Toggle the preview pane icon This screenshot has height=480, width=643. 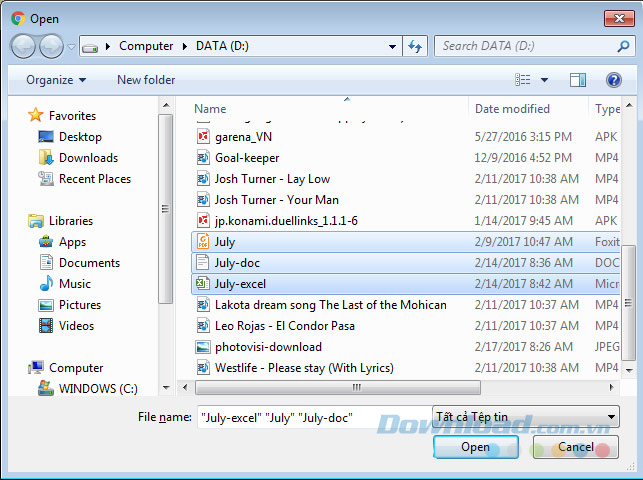pyautogui.click(x=578, y=80)
